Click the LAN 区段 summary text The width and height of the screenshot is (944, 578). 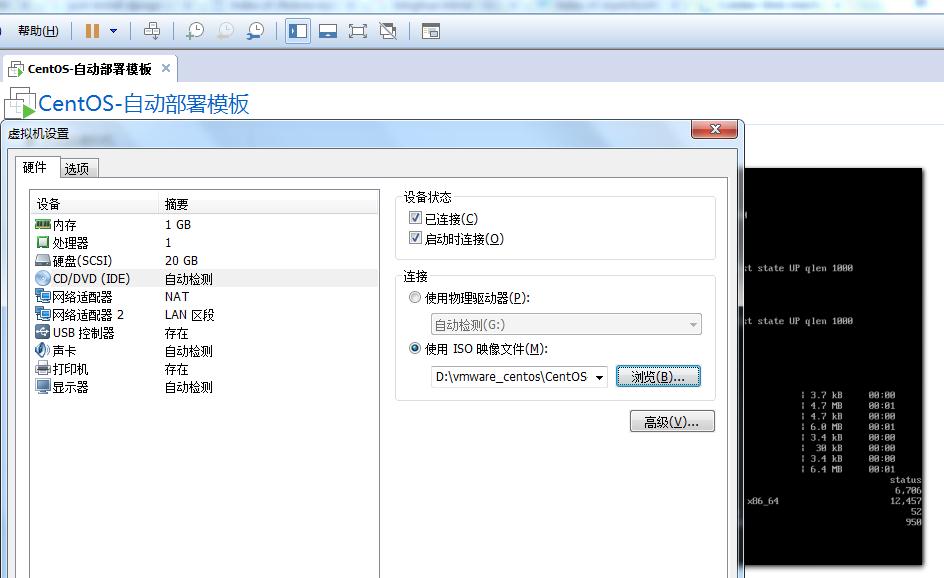pyautogui.click(x=190, y=315)
